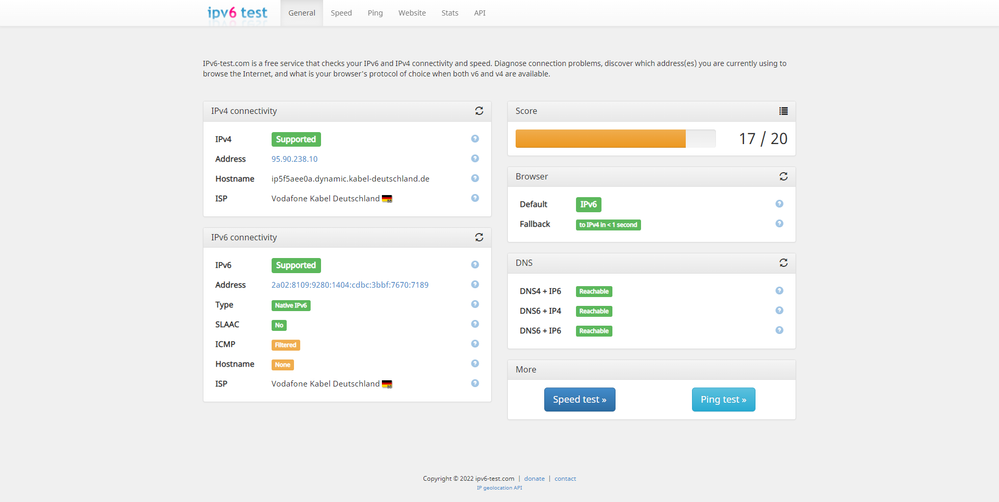Click German flag in IPv6 ISP row
999x502 pixels.
(x=387, y=384)
